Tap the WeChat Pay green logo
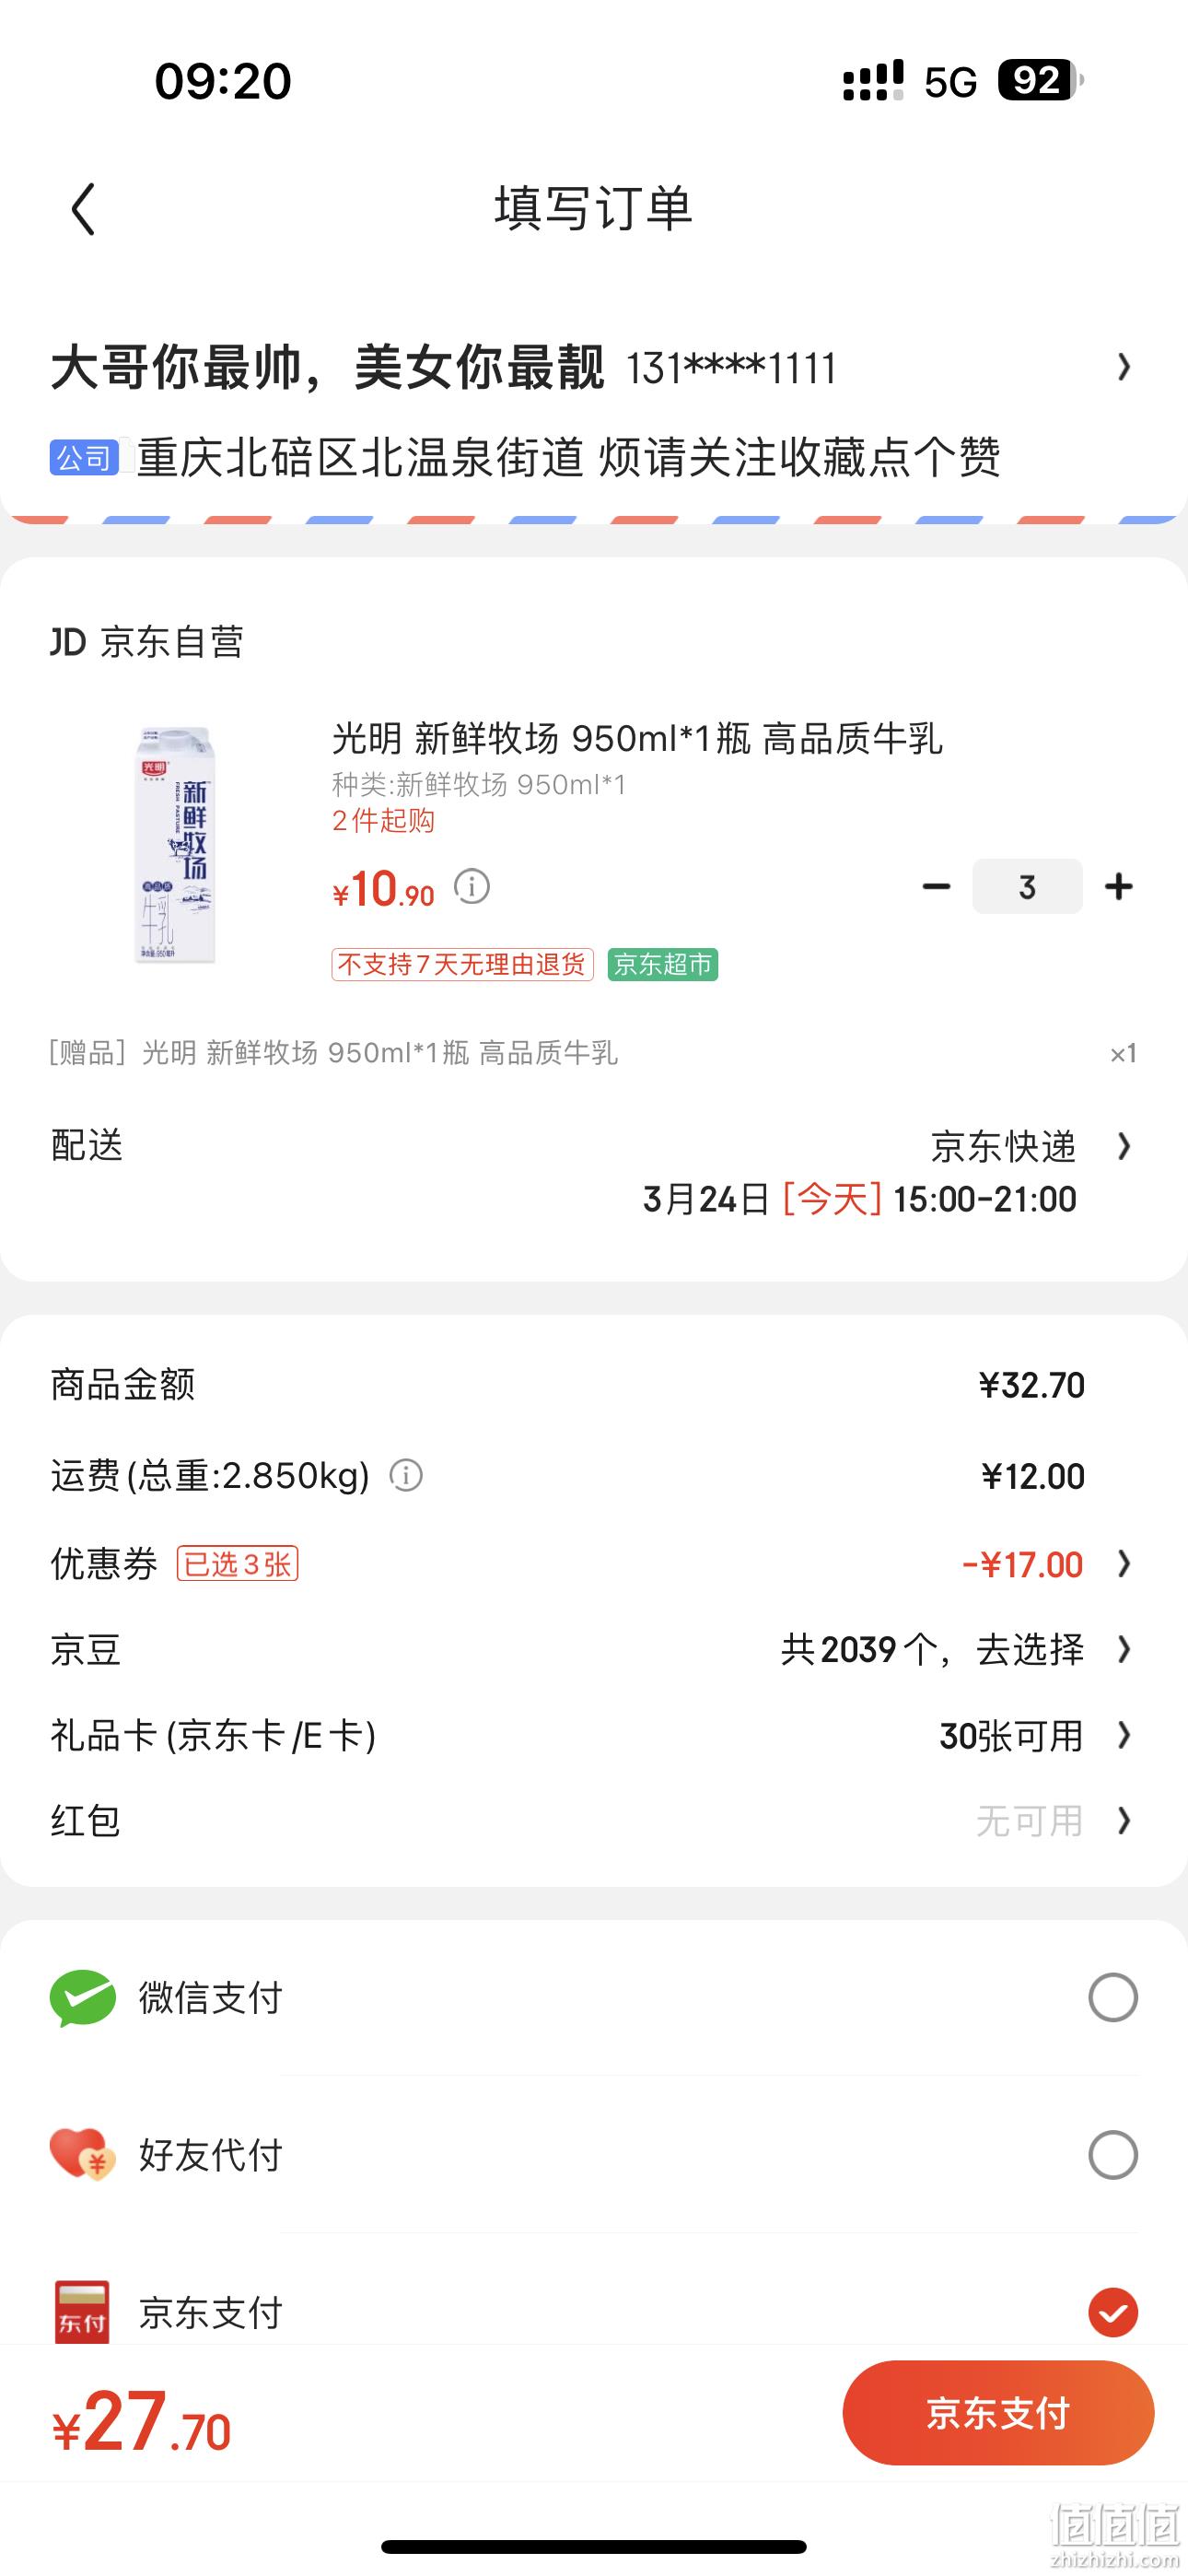The width and height of the screenshot is (1188, 2576). pos(83,1998)
